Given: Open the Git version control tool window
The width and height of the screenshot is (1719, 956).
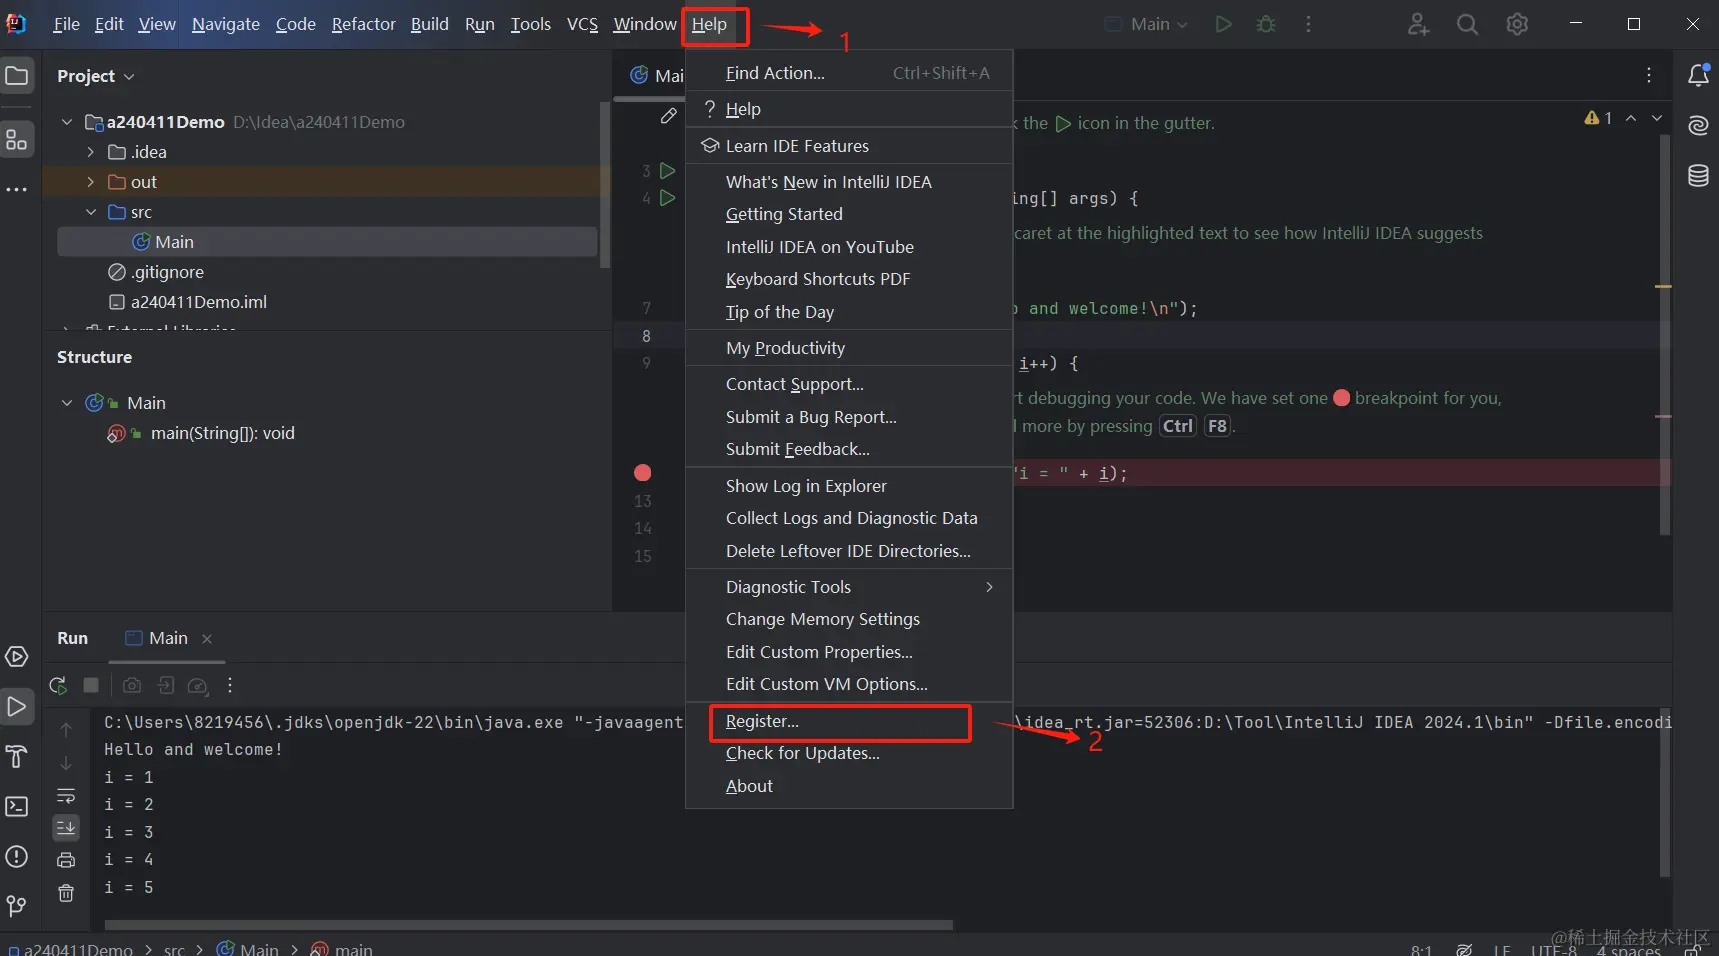Looking at the screenshot, I should [x=17, y=906].
